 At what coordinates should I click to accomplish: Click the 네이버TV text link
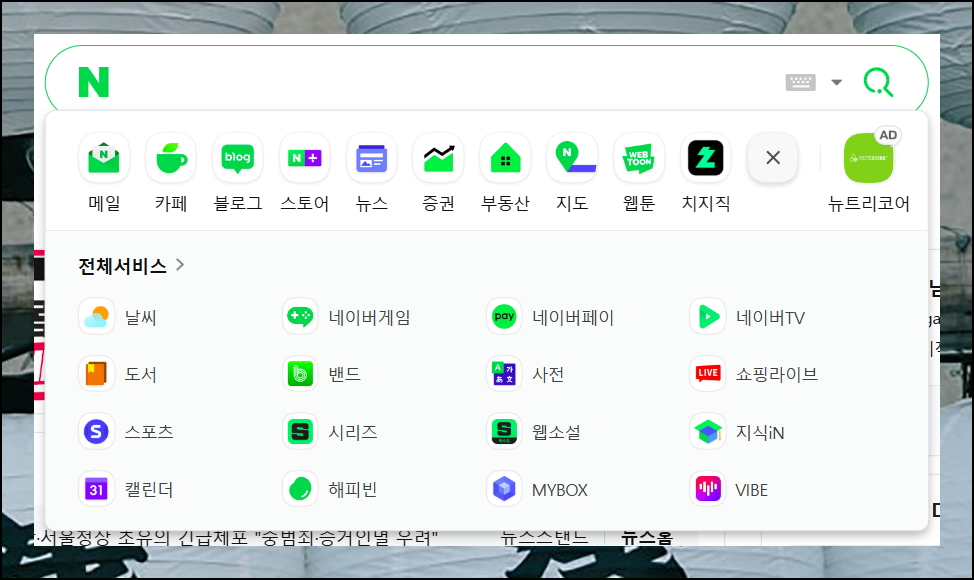click(770, 317)
